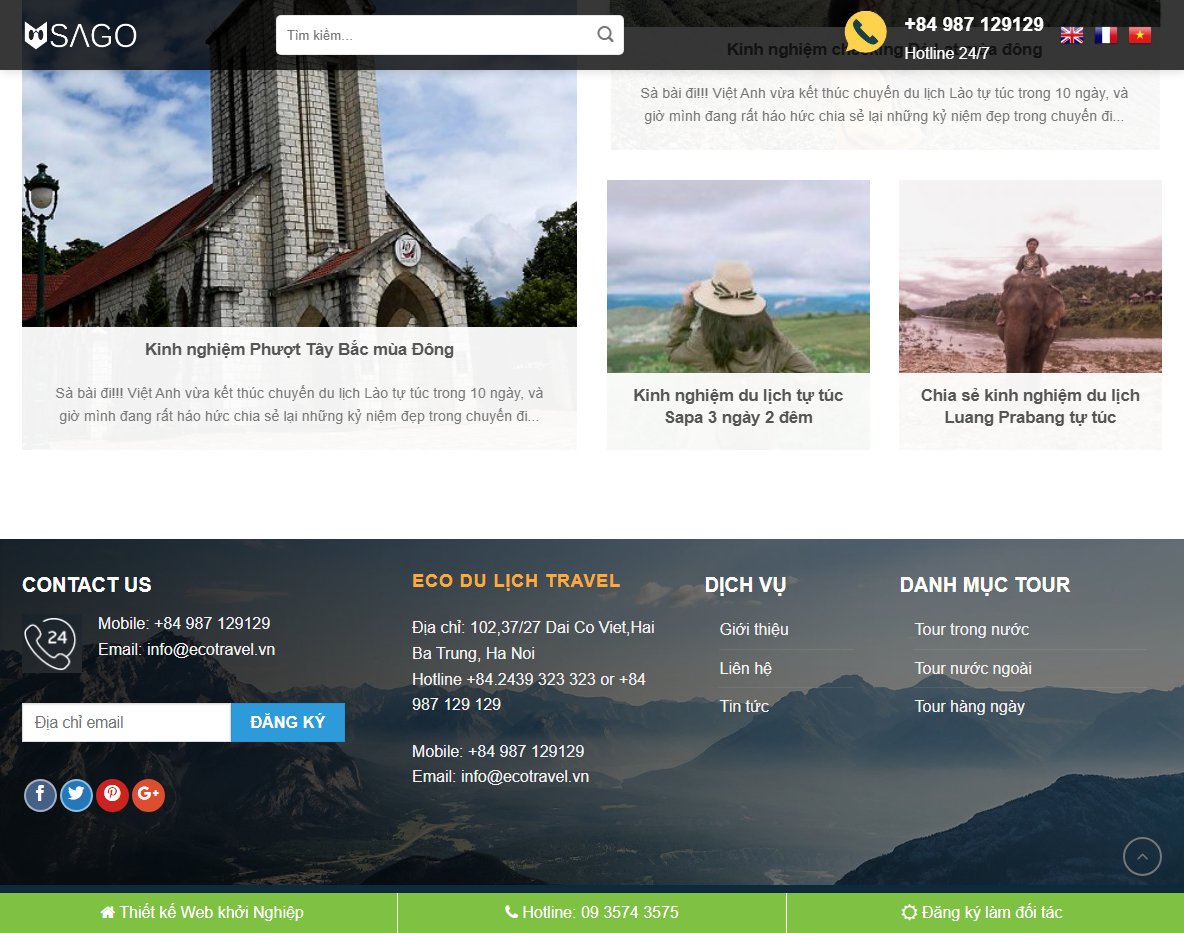
Task: Click the scroll-to-top chevron button
Action: tap(1142, 856)
